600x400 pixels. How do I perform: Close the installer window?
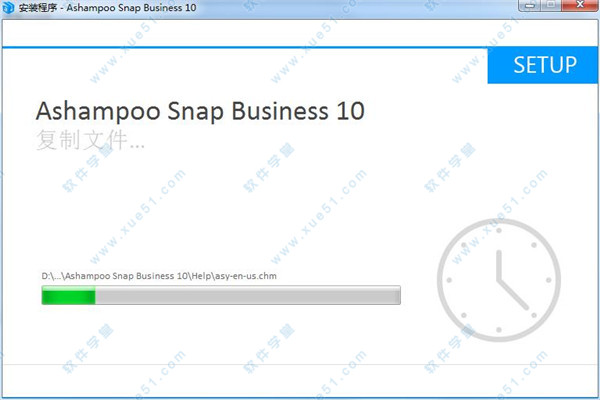pos(580,5)
